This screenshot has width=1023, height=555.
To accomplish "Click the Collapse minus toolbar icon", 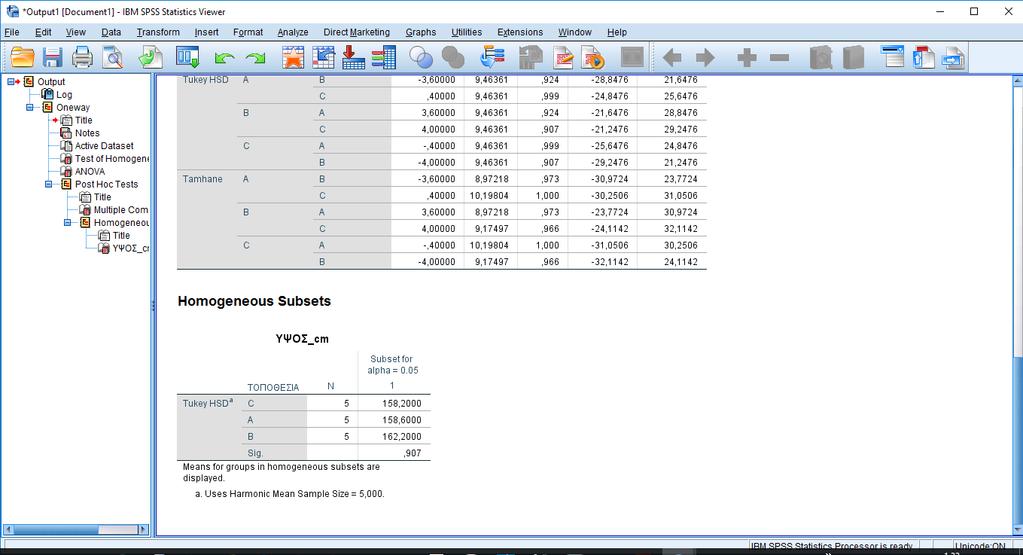I will click(x=779, y=57).
